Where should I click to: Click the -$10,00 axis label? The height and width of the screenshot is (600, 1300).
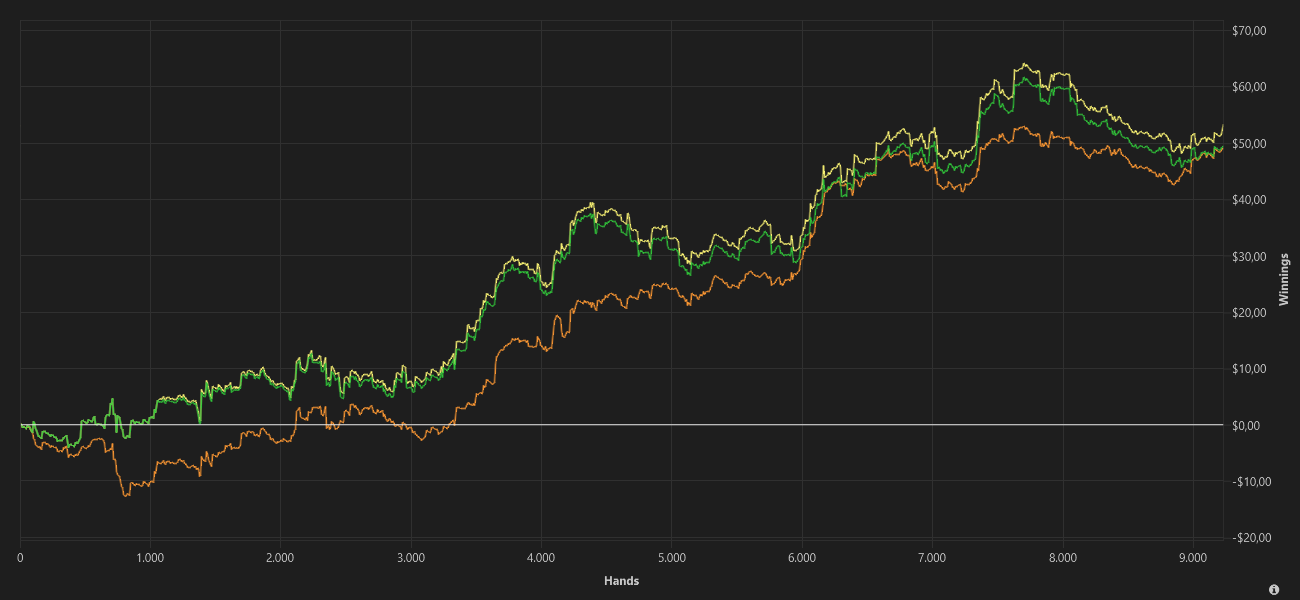coord(1254,482)
